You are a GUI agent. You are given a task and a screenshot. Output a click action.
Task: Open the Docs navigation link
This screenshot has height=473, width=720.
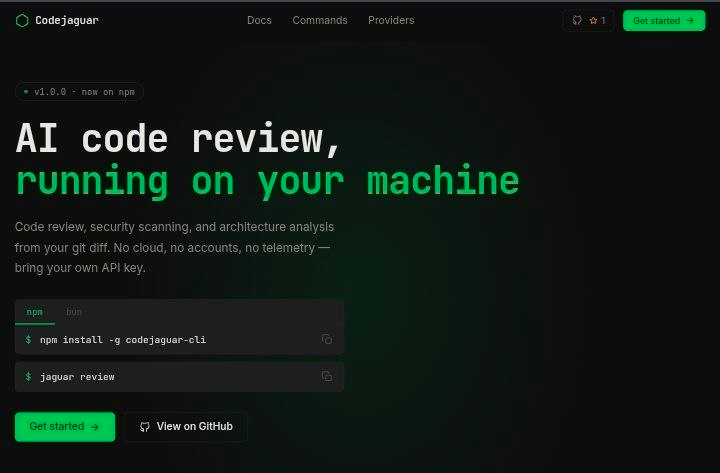(x=259, y=20)
